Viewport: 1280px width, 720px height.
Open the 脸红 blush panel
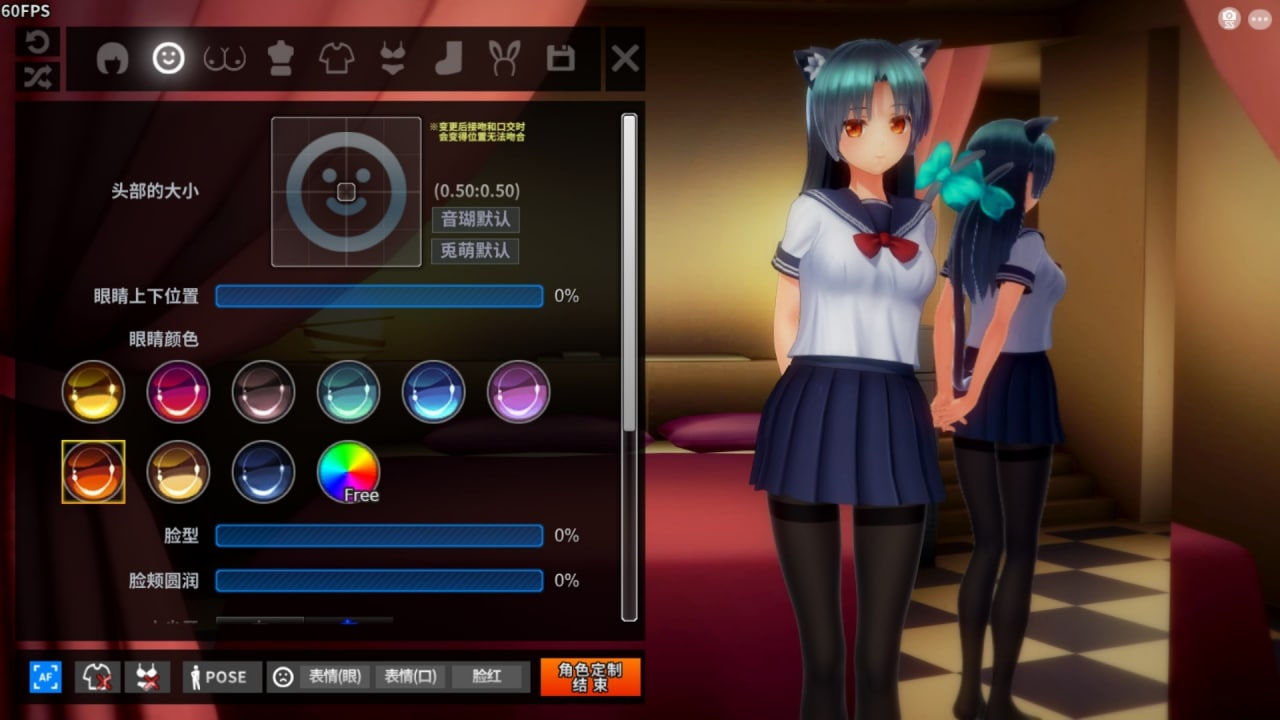click(x=487, y=677)
